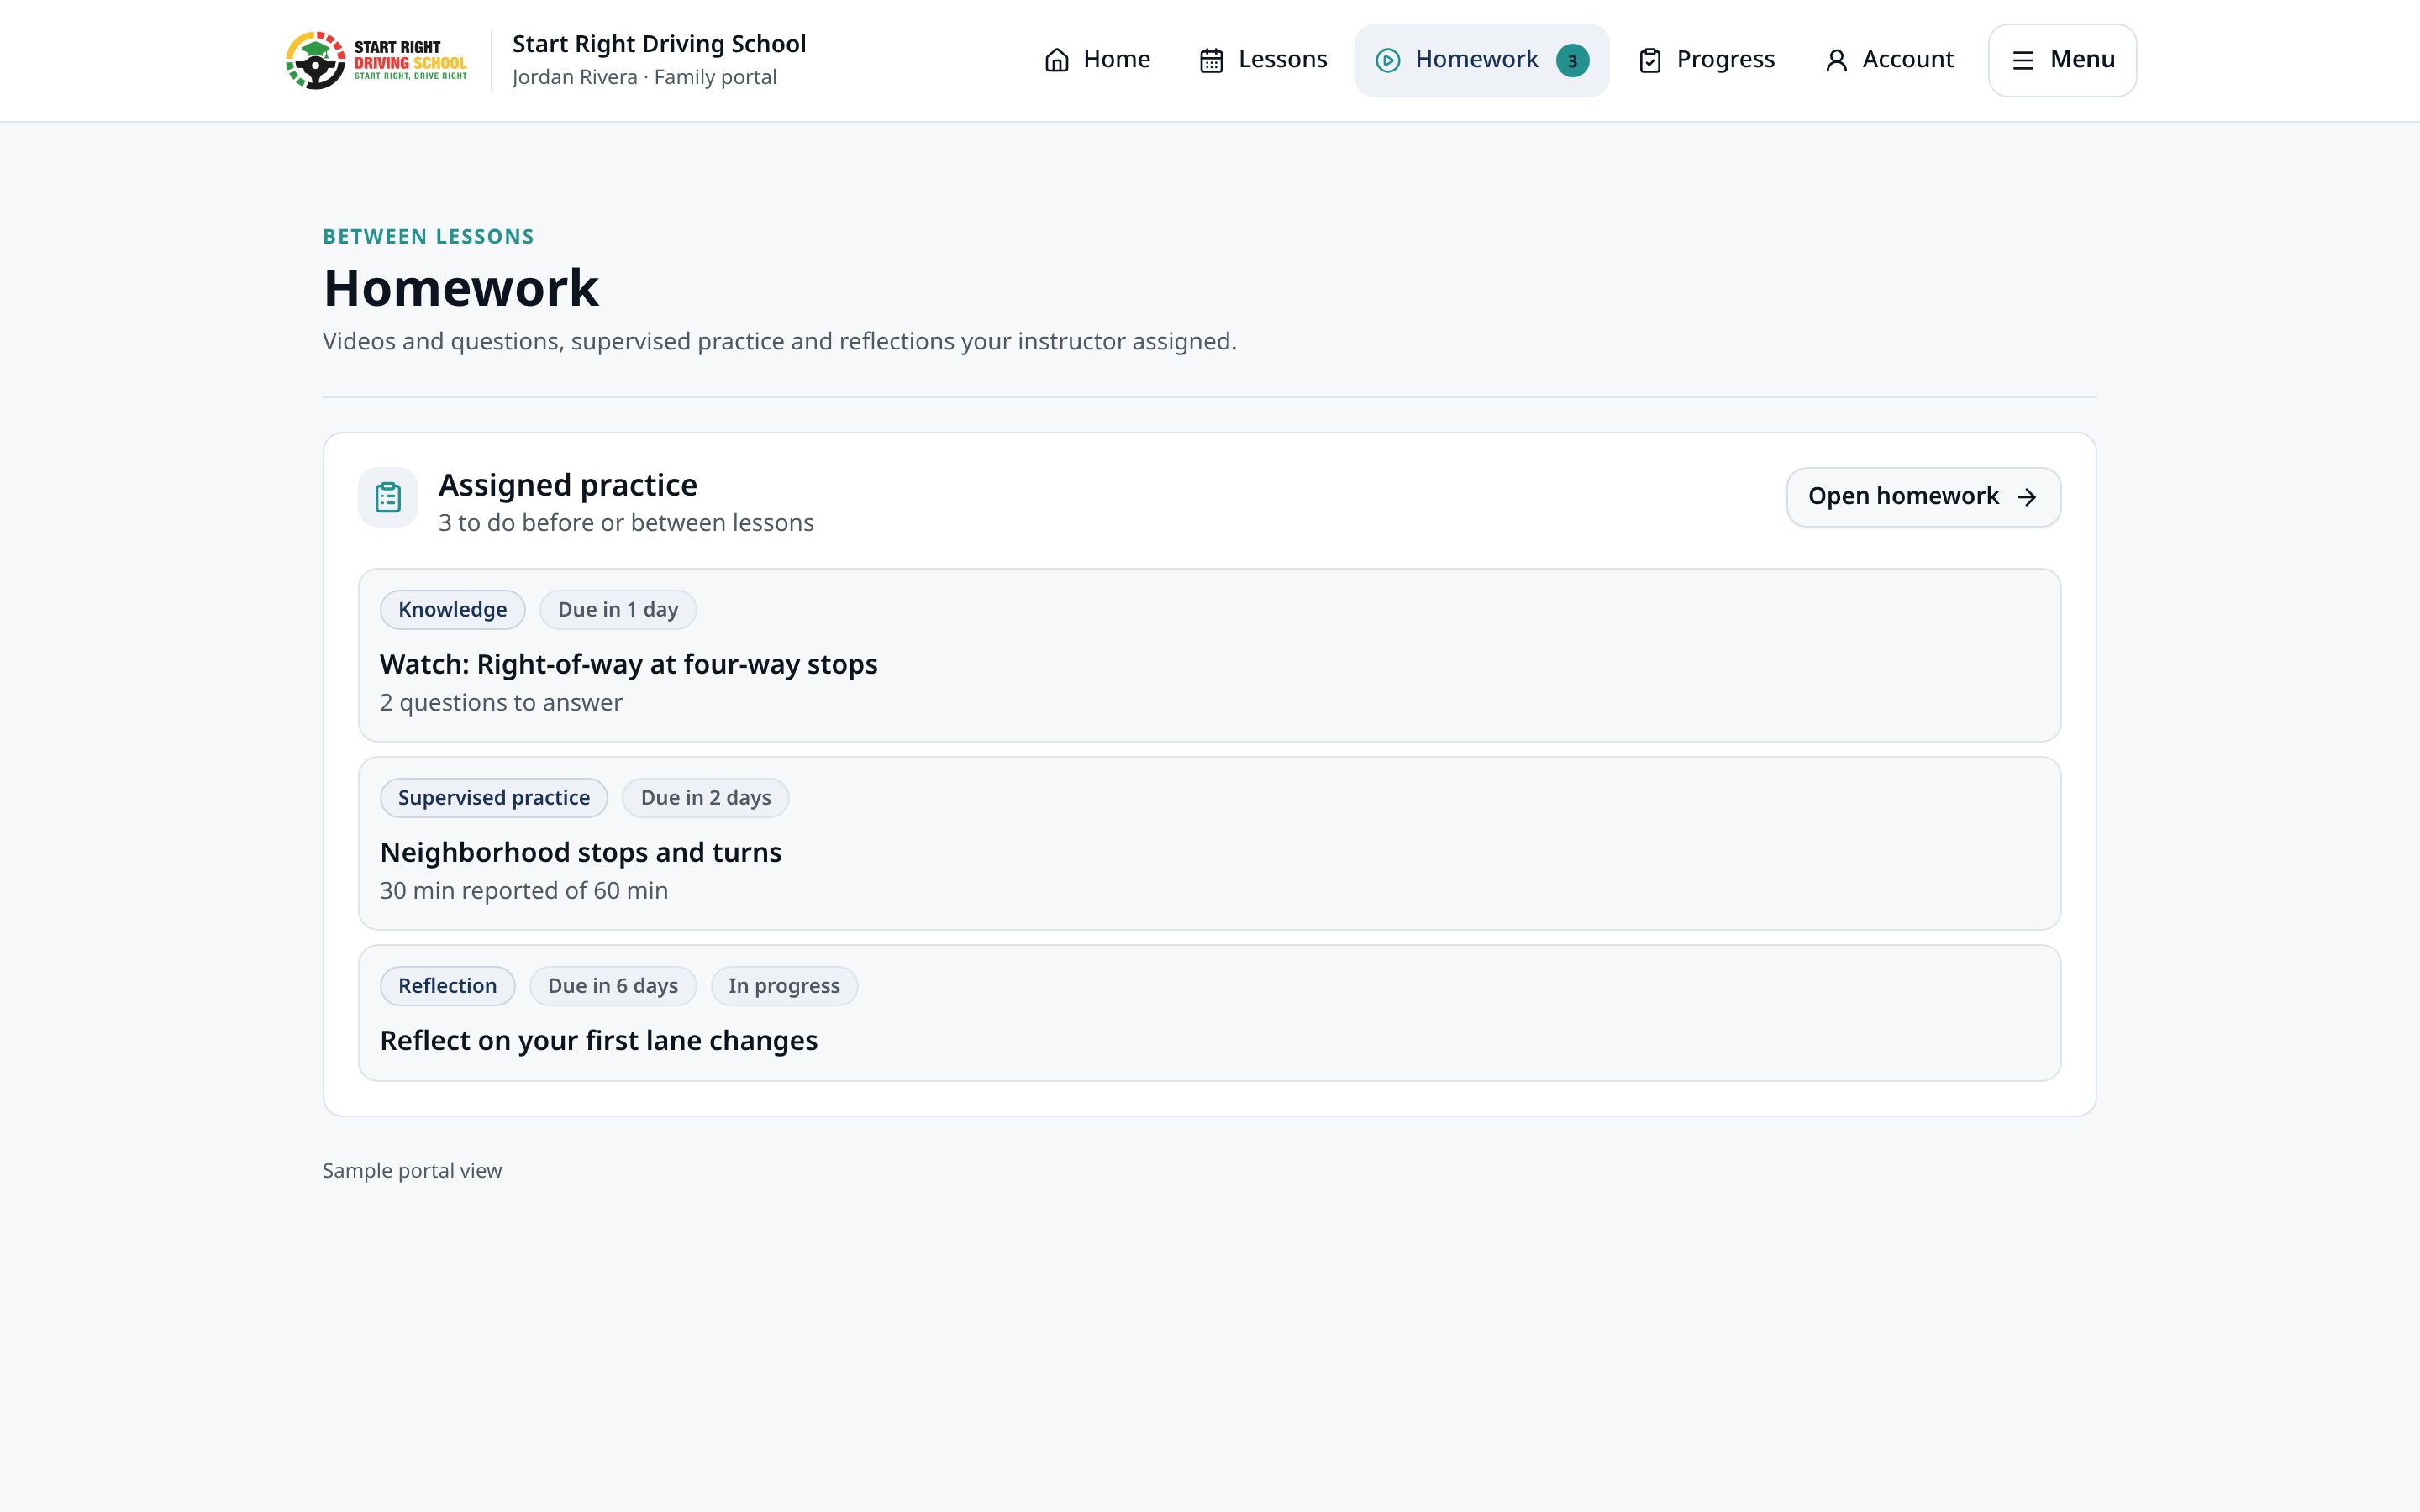The image size is (2420, 1512).
Task: Go to the Home tab
Action: click(1097, 60)
